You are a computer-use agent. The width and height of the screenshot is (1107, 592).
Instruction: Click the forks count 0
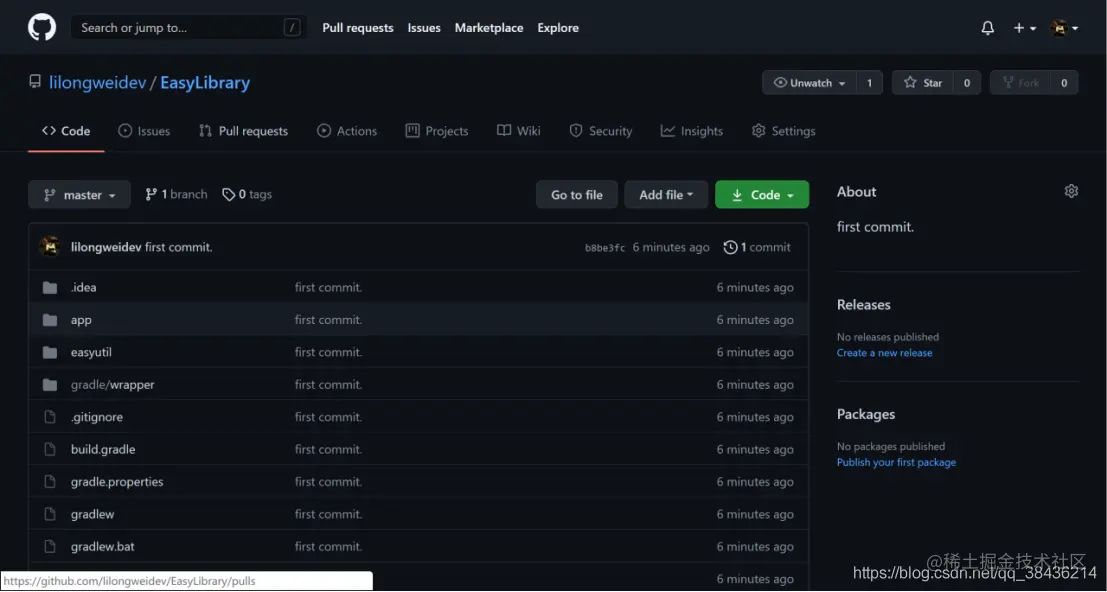click(1064, 83)
